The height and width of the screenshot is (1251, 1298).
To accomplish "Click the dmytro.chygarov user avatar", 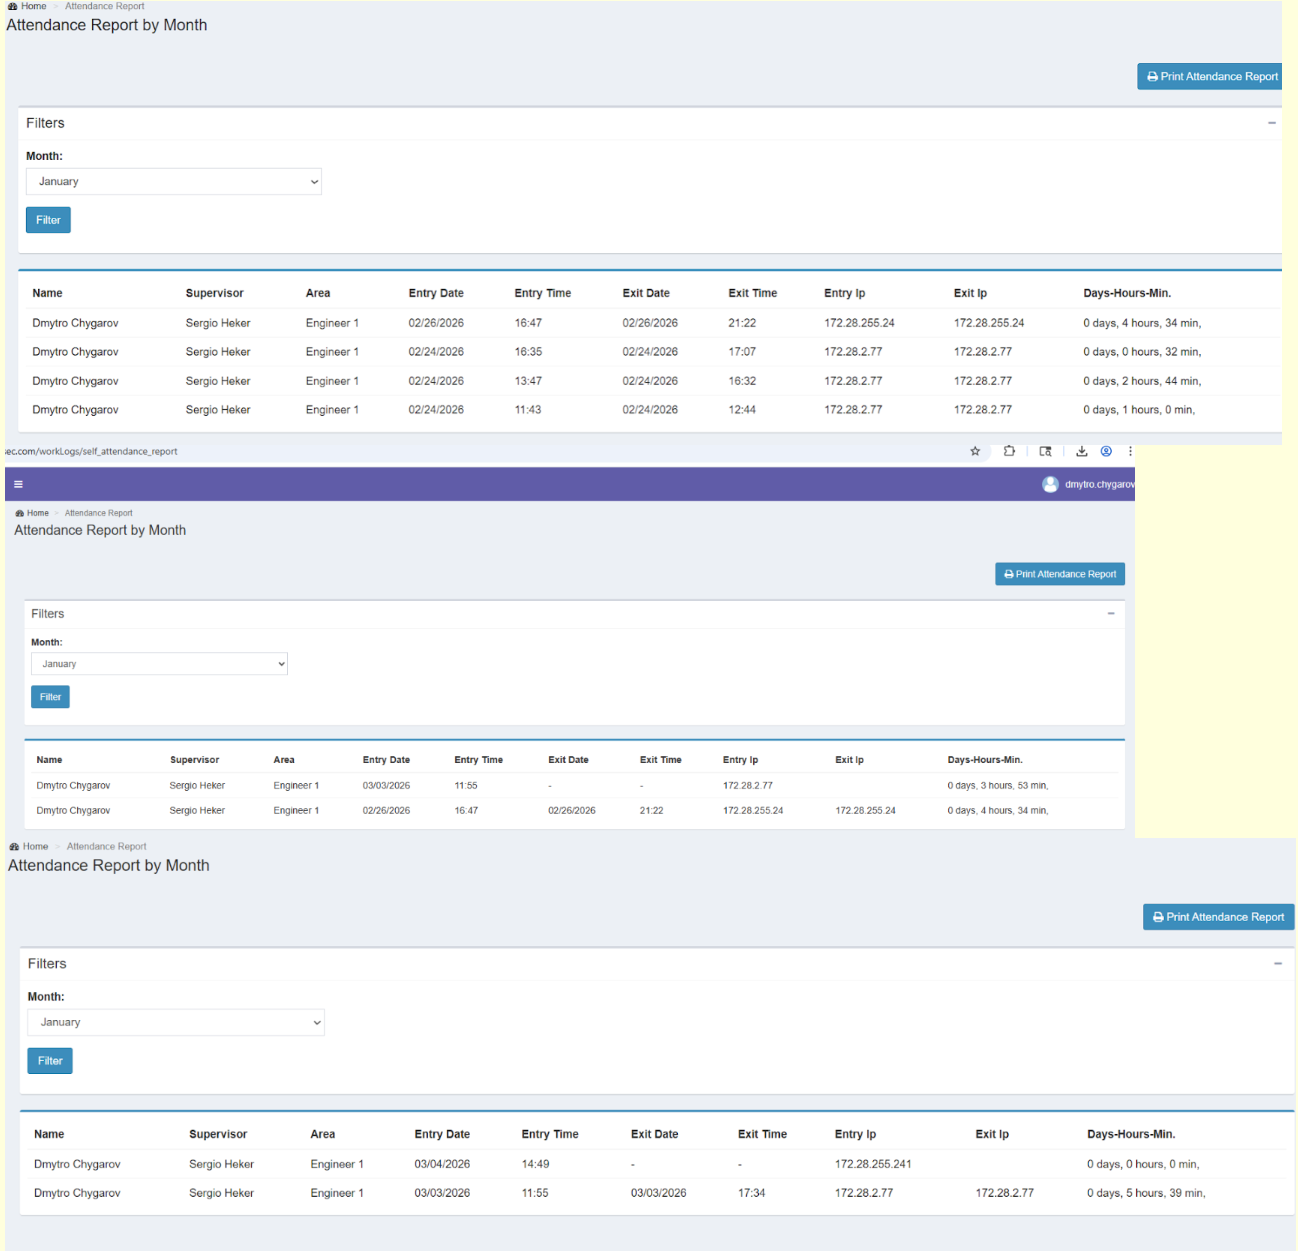I will 1050,484.
